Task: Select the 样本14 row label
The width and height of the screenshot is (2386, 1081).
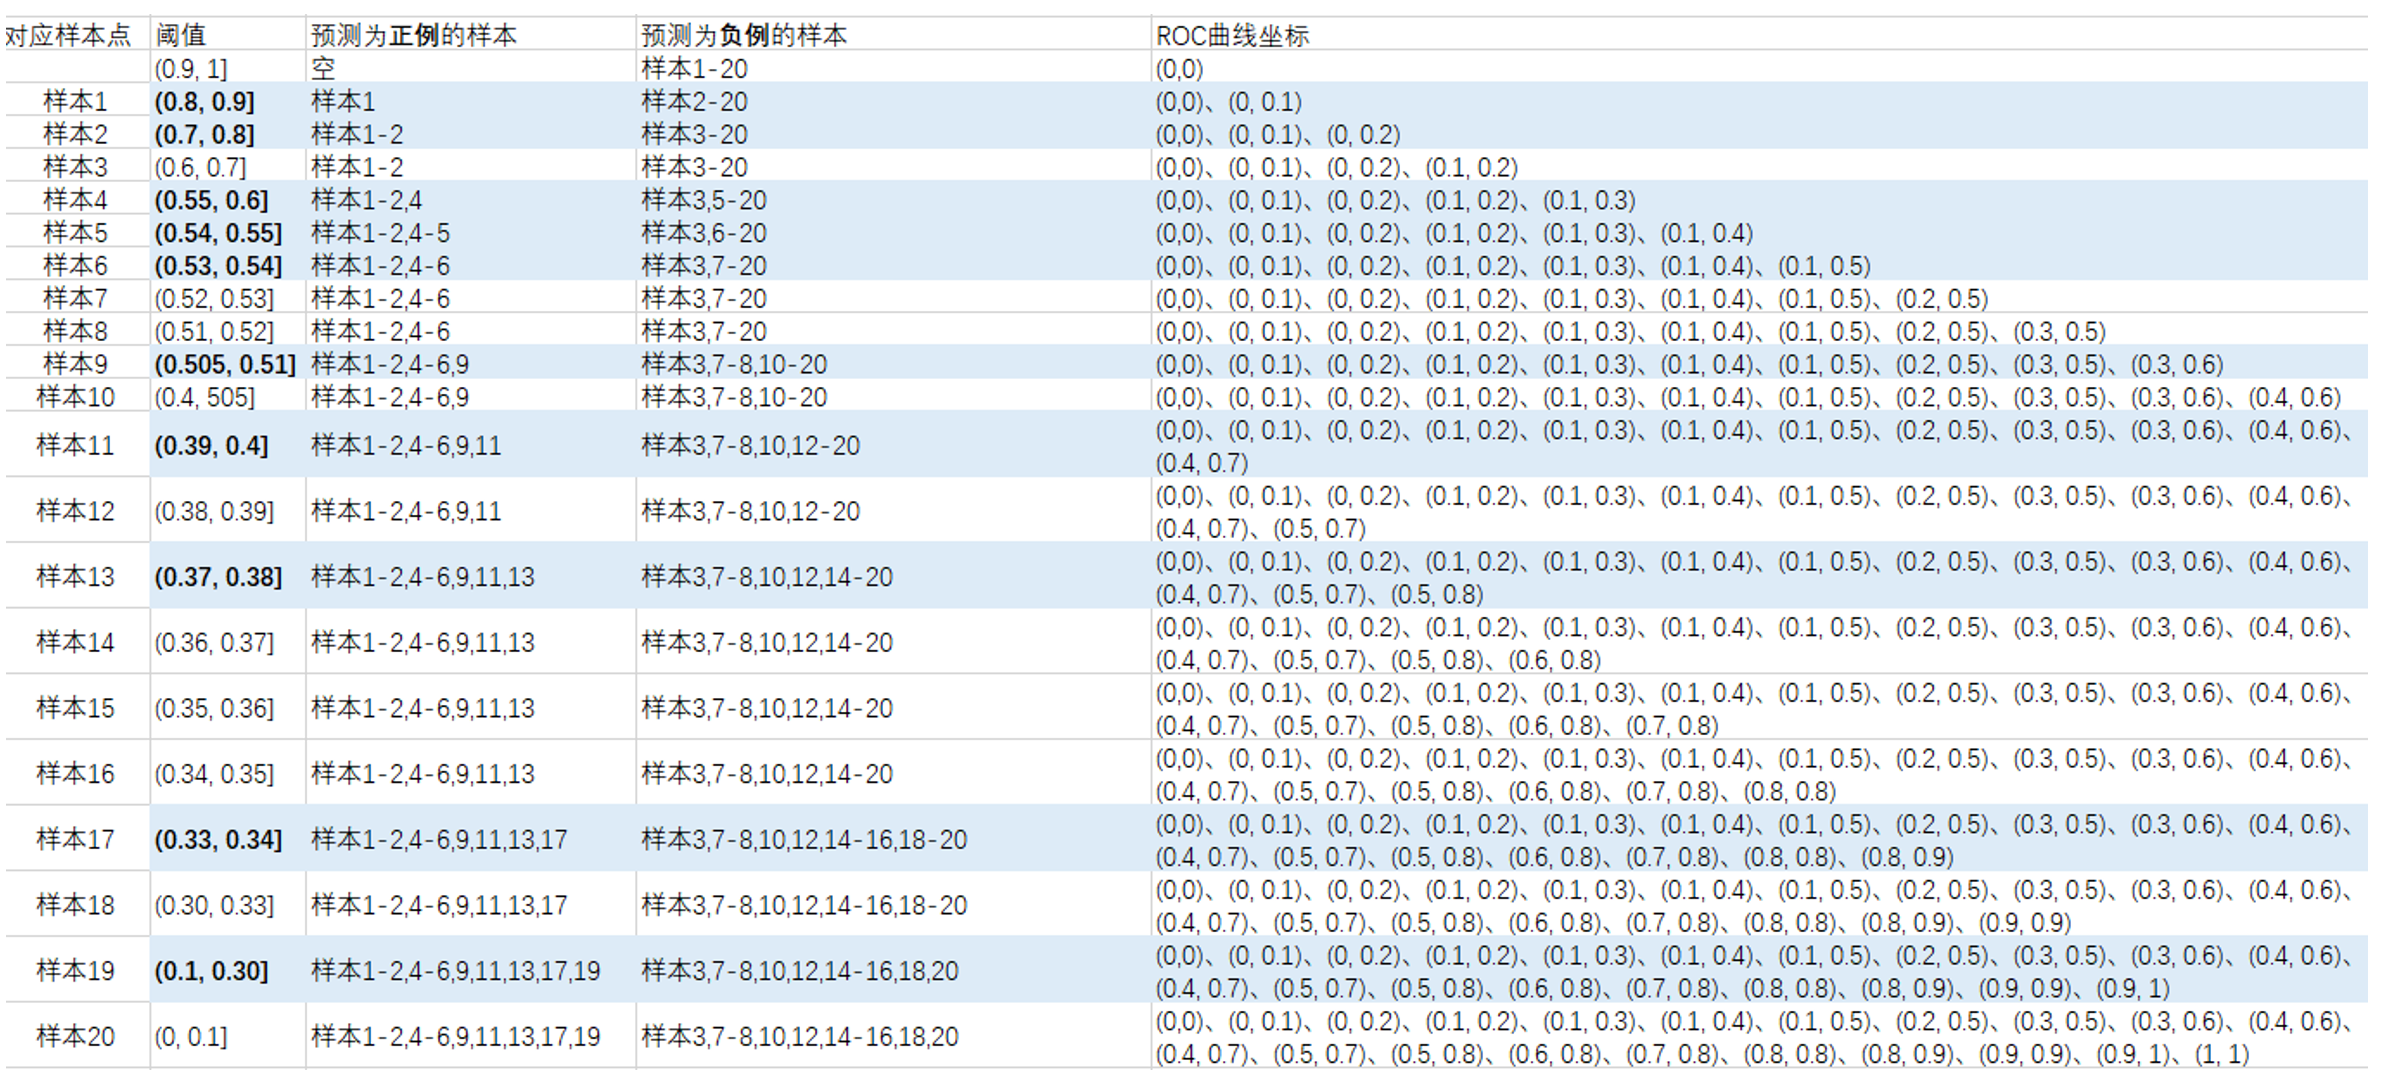Action: (x=75, y=642)
